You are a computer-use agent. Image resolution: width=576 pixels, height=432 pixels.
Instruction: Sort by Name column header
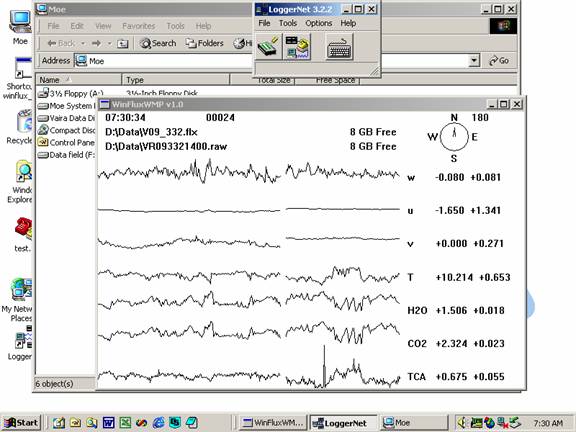tap(78, 80)
